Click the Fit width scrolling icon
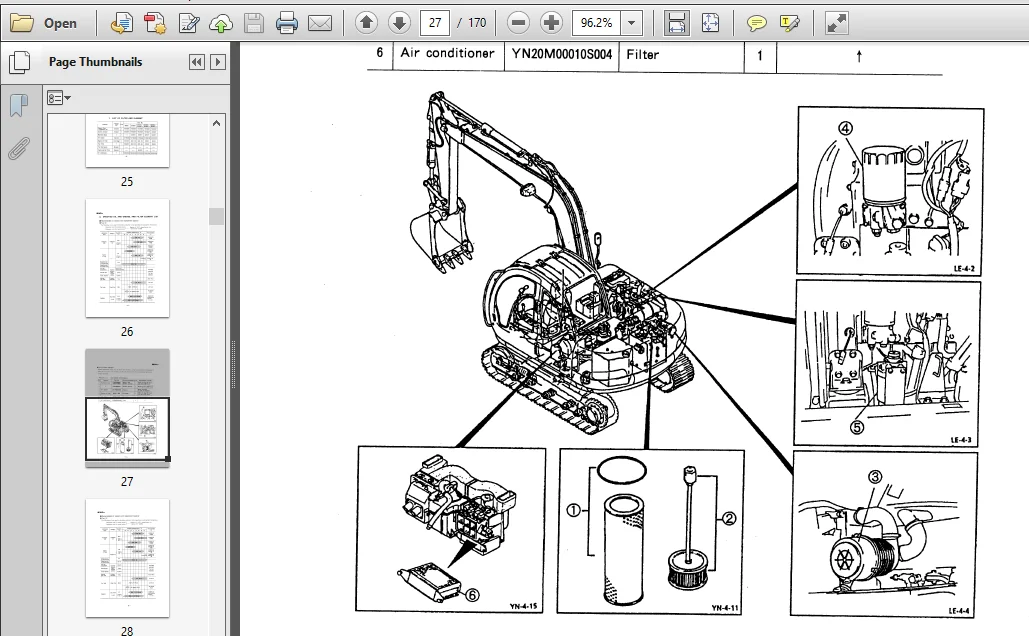Screen dimensions: 1029x636 click(x=676, y=24)
